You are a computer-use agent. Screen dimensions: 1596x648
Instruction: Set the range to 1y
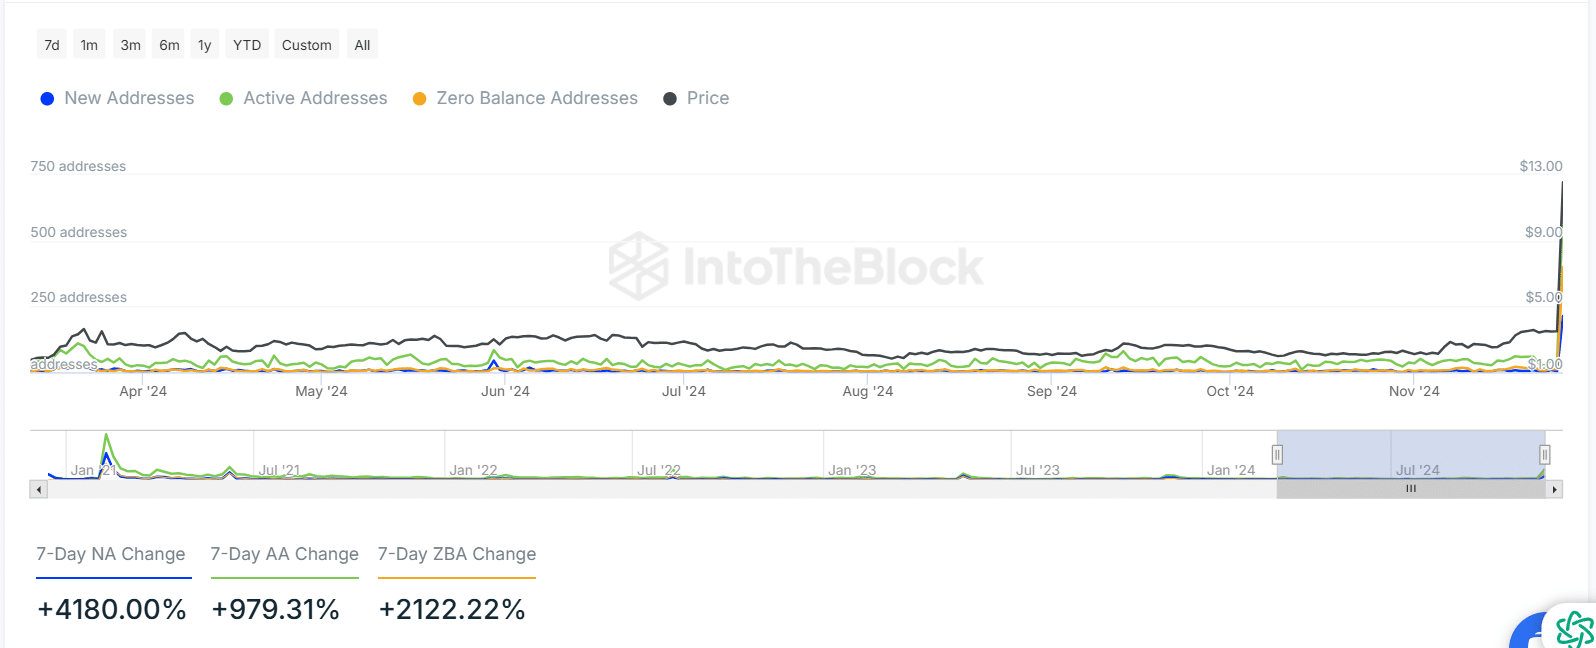205,45
